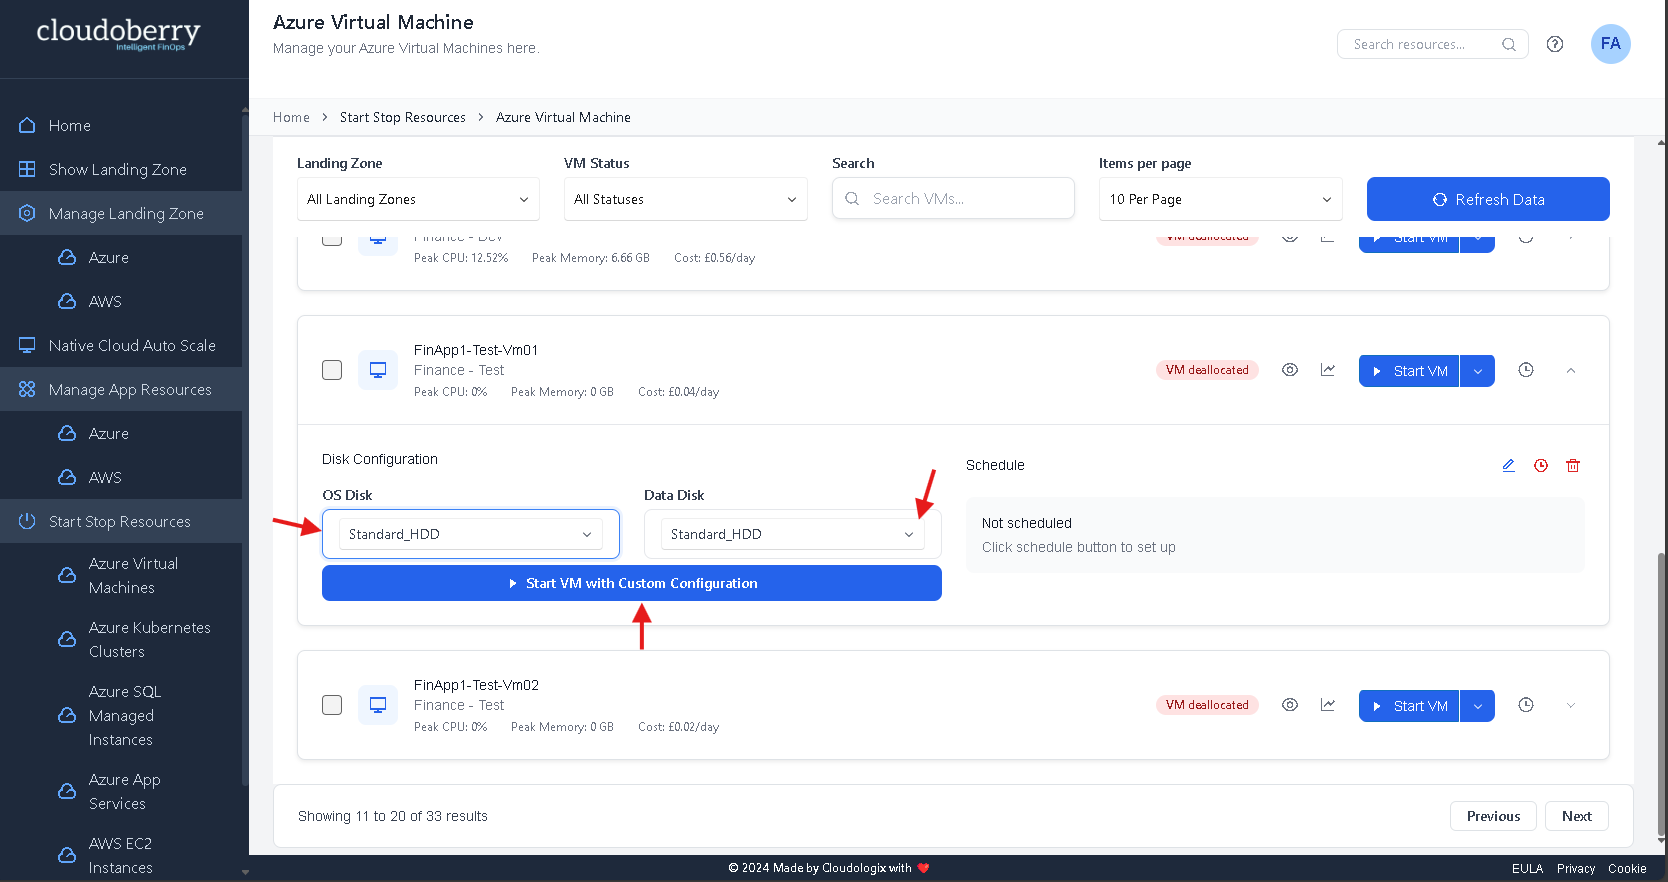Click the edit schedule pencil icon
This screenshot has height=882, width=1668.
tap(1509, 465)
